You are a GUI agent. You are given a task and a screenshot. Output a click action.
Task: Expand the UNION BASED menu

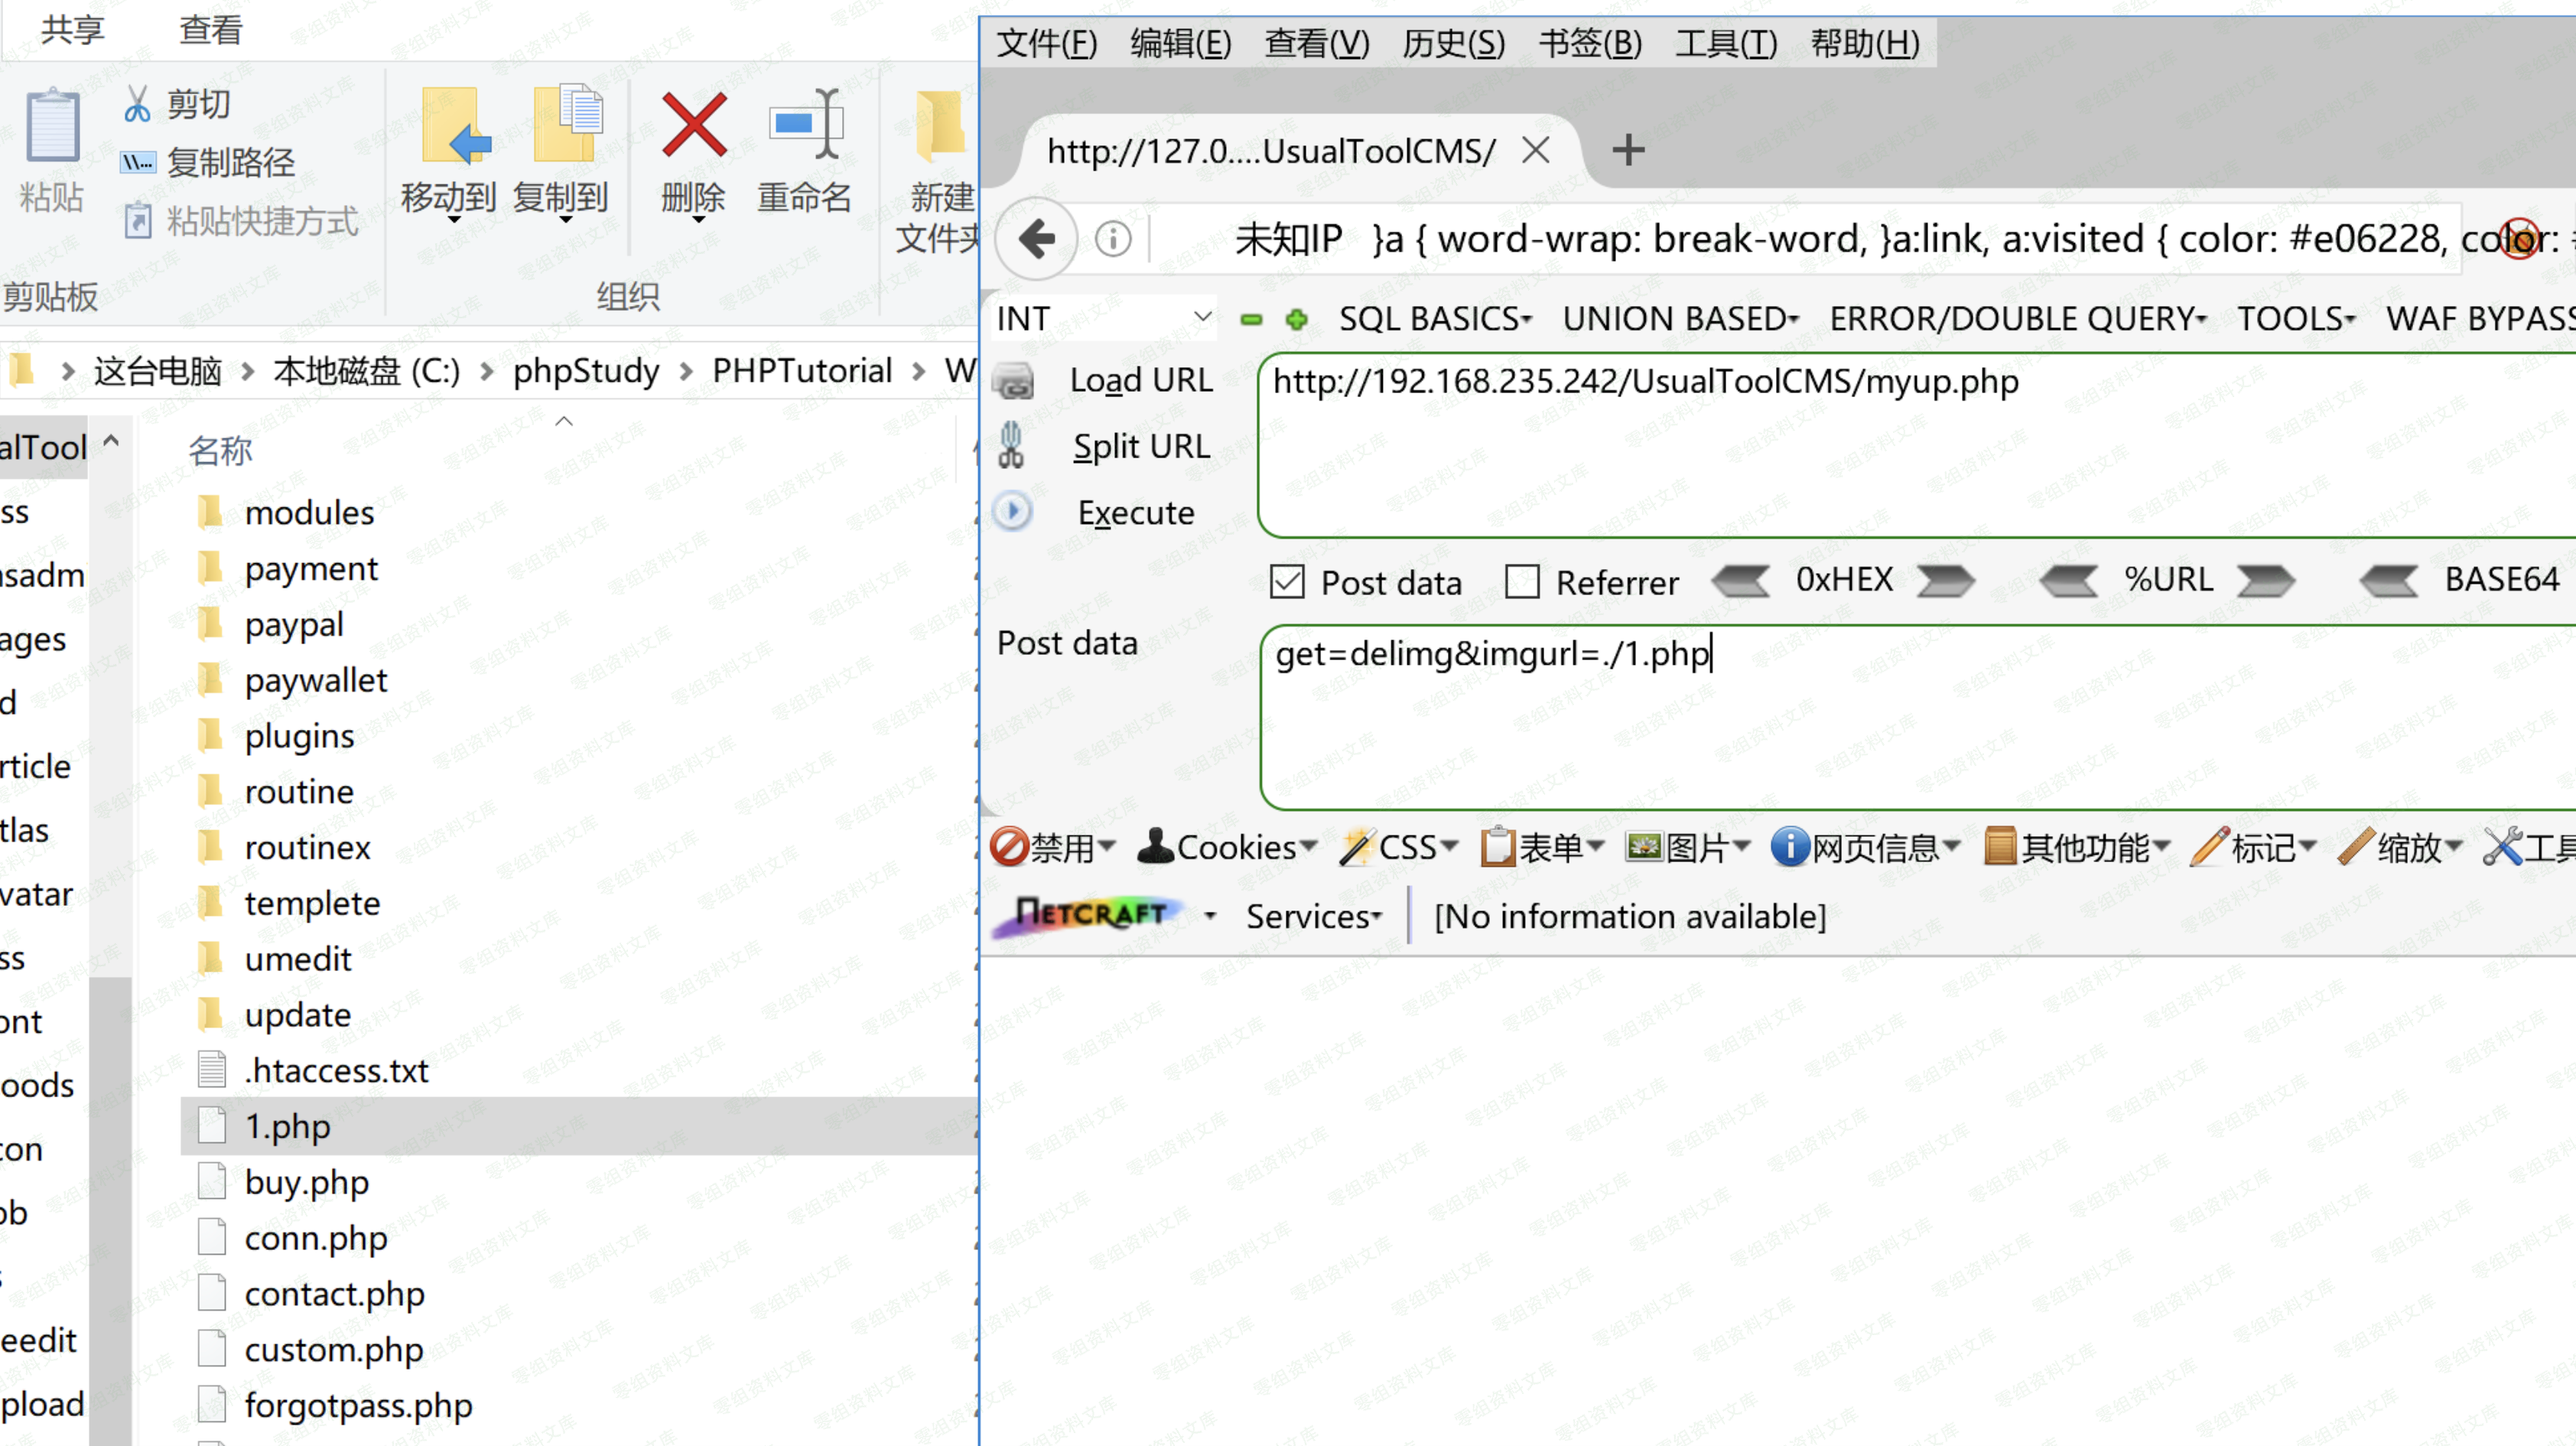1680,319
